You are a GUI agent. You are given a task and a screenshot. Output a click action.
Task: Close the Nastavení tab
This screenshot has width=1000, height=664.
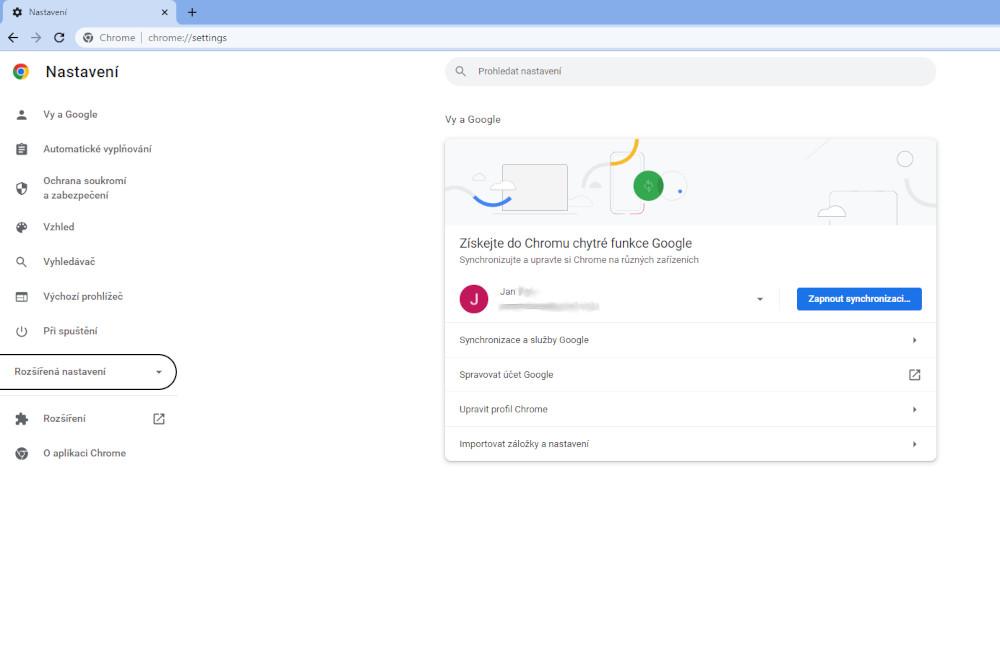point(165,12)
